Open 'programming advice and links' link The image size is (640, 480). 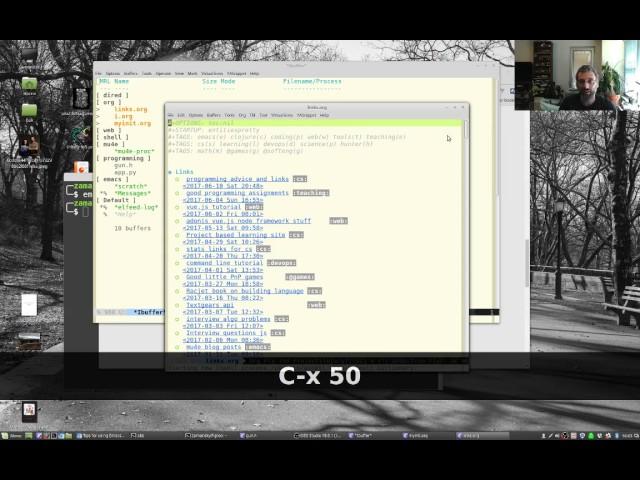237,179
